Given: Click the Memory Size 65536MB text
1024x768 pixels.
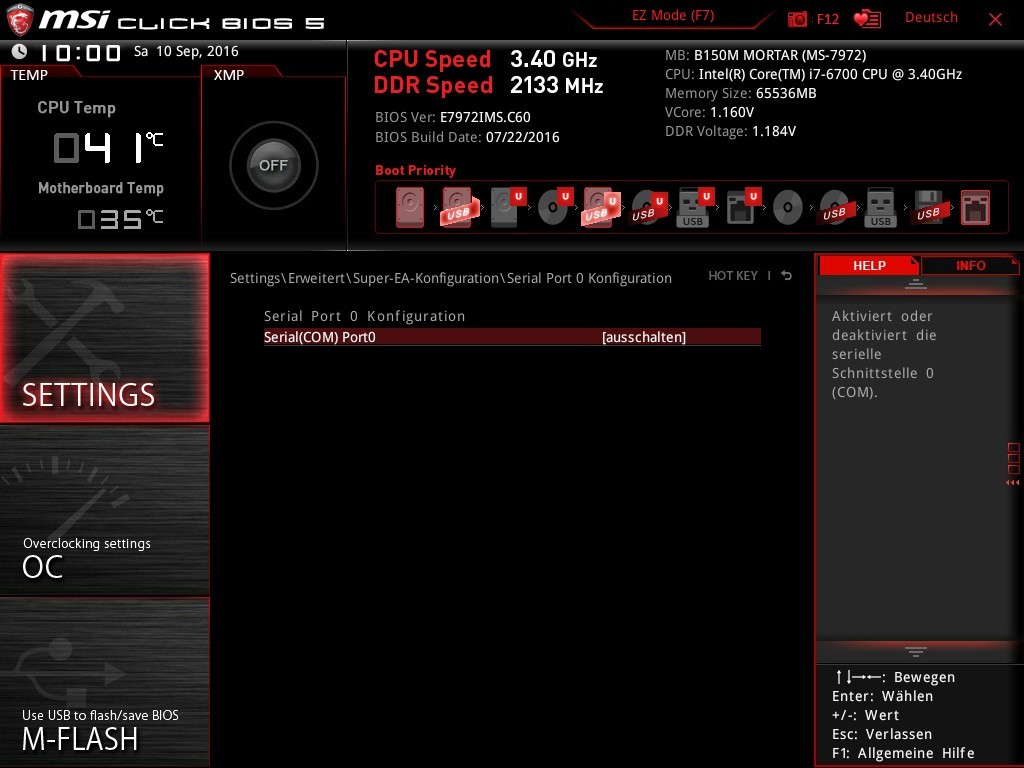Looking at the screenshot, I should (x=741, y=93).
